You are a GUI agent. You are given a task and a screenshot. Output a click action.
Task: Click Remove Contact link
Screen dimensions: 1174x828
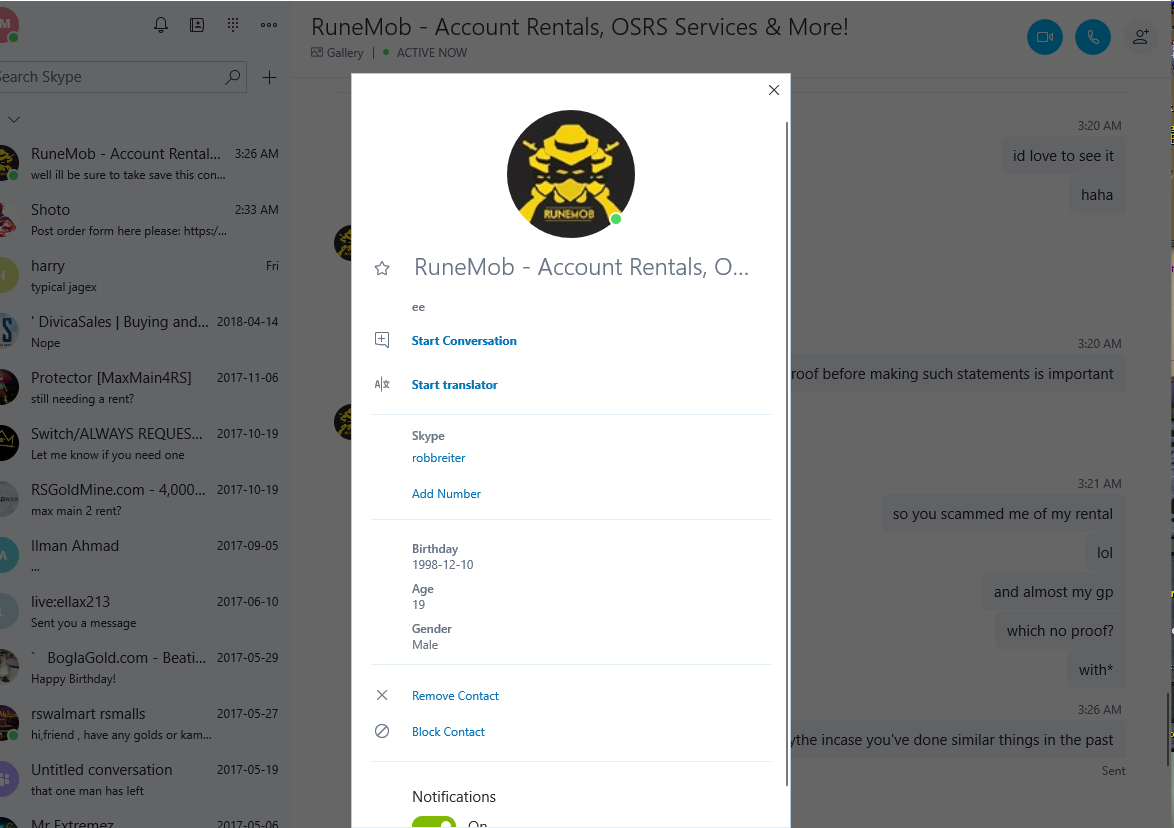(455, 695)
